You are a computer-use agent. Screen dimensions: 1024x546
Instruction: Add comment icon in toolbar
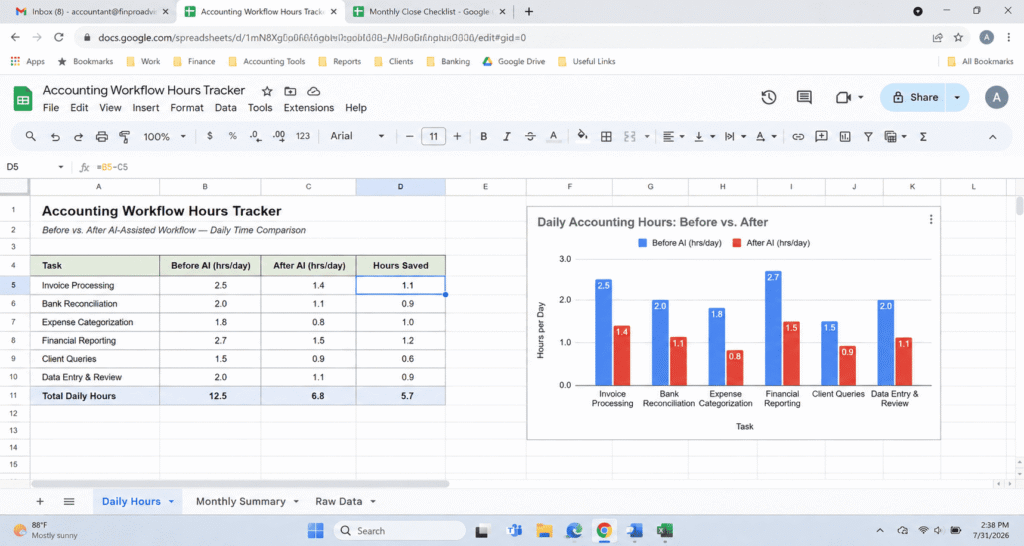point(821,136)
